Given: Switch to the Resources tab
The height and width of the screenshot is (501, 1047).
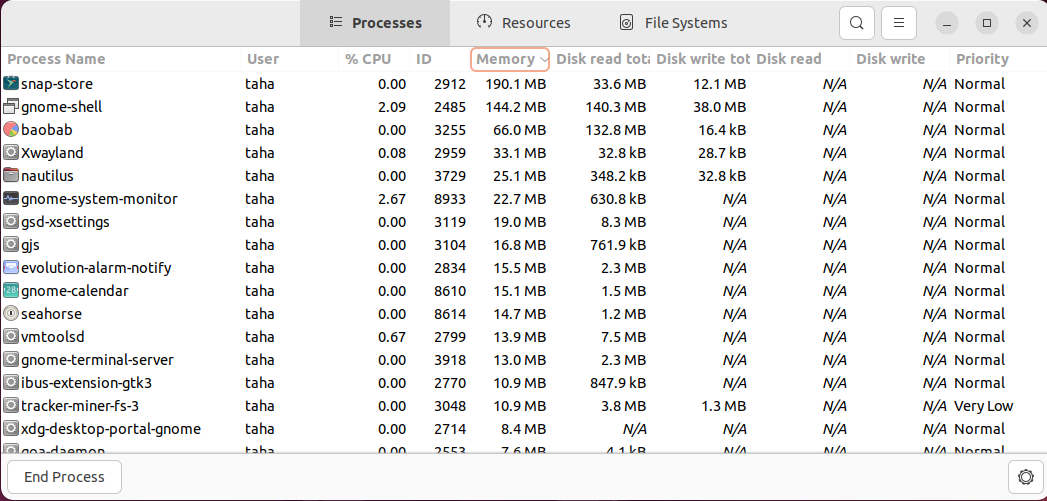Looking at the screenshot, I should [x=524, y=23].
